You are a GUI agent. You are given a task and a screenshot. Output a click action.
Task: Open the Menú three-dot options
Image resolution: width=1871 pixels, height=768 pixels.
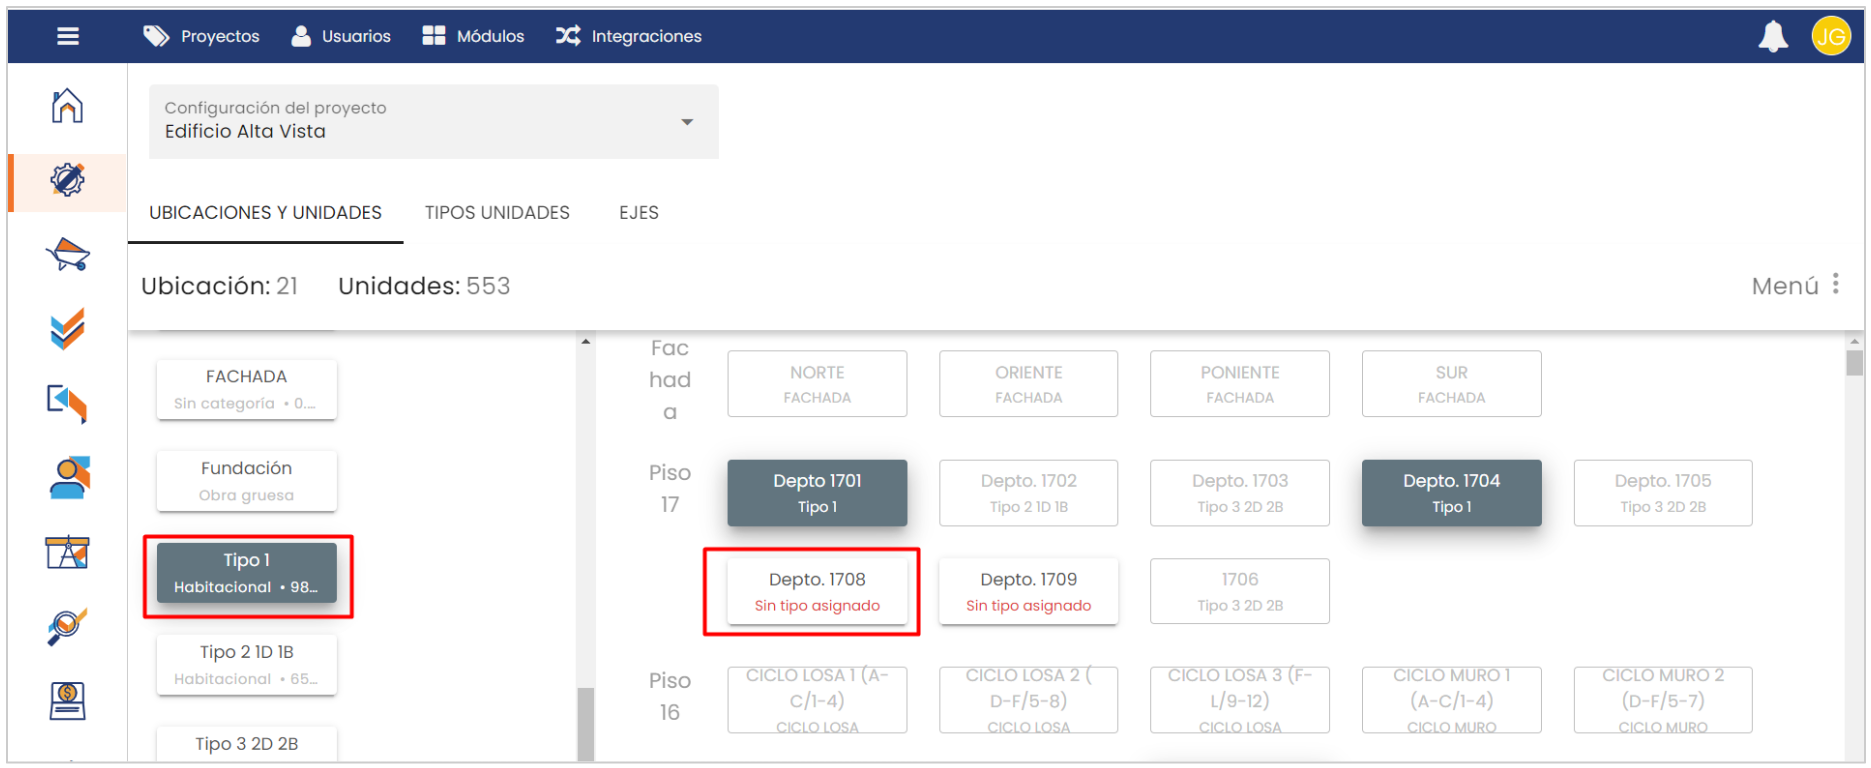click(1835, 285)
